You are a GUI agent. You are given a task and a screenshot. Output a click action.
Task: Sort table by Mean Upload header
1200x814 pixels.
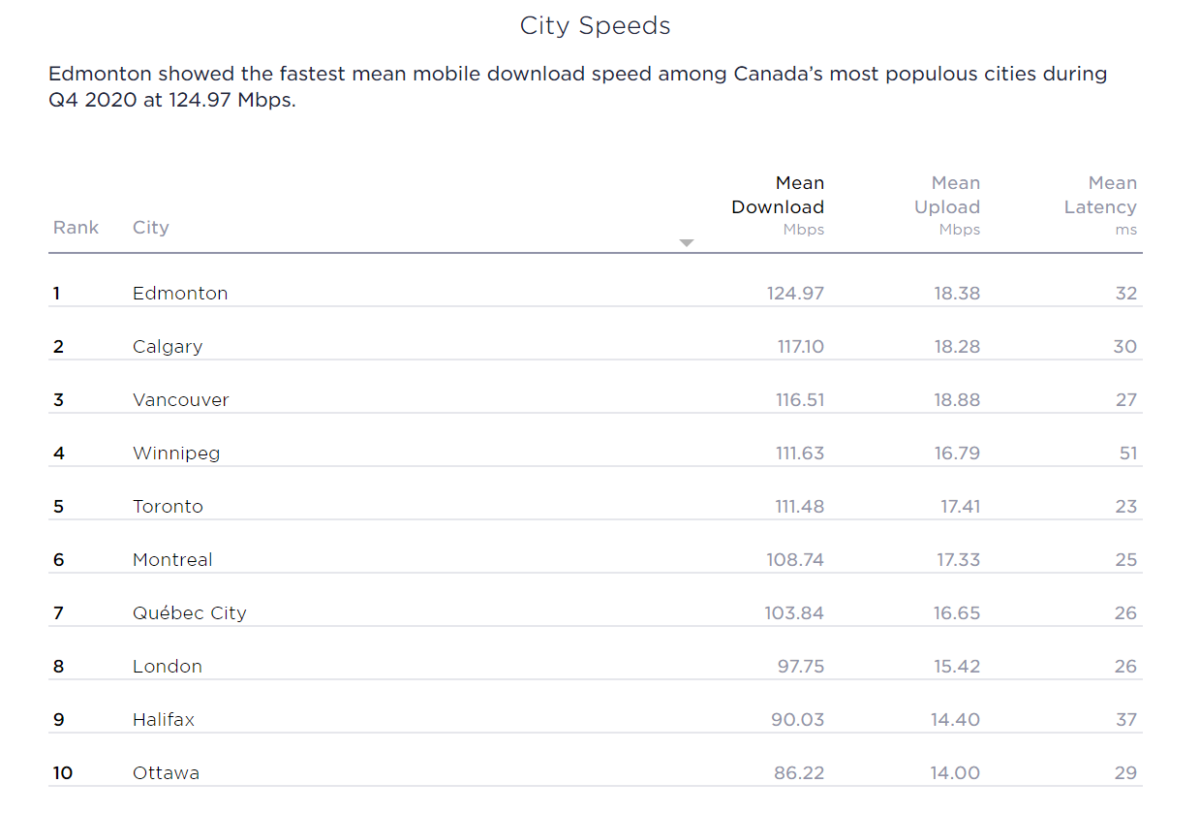(x=947, y=206)
